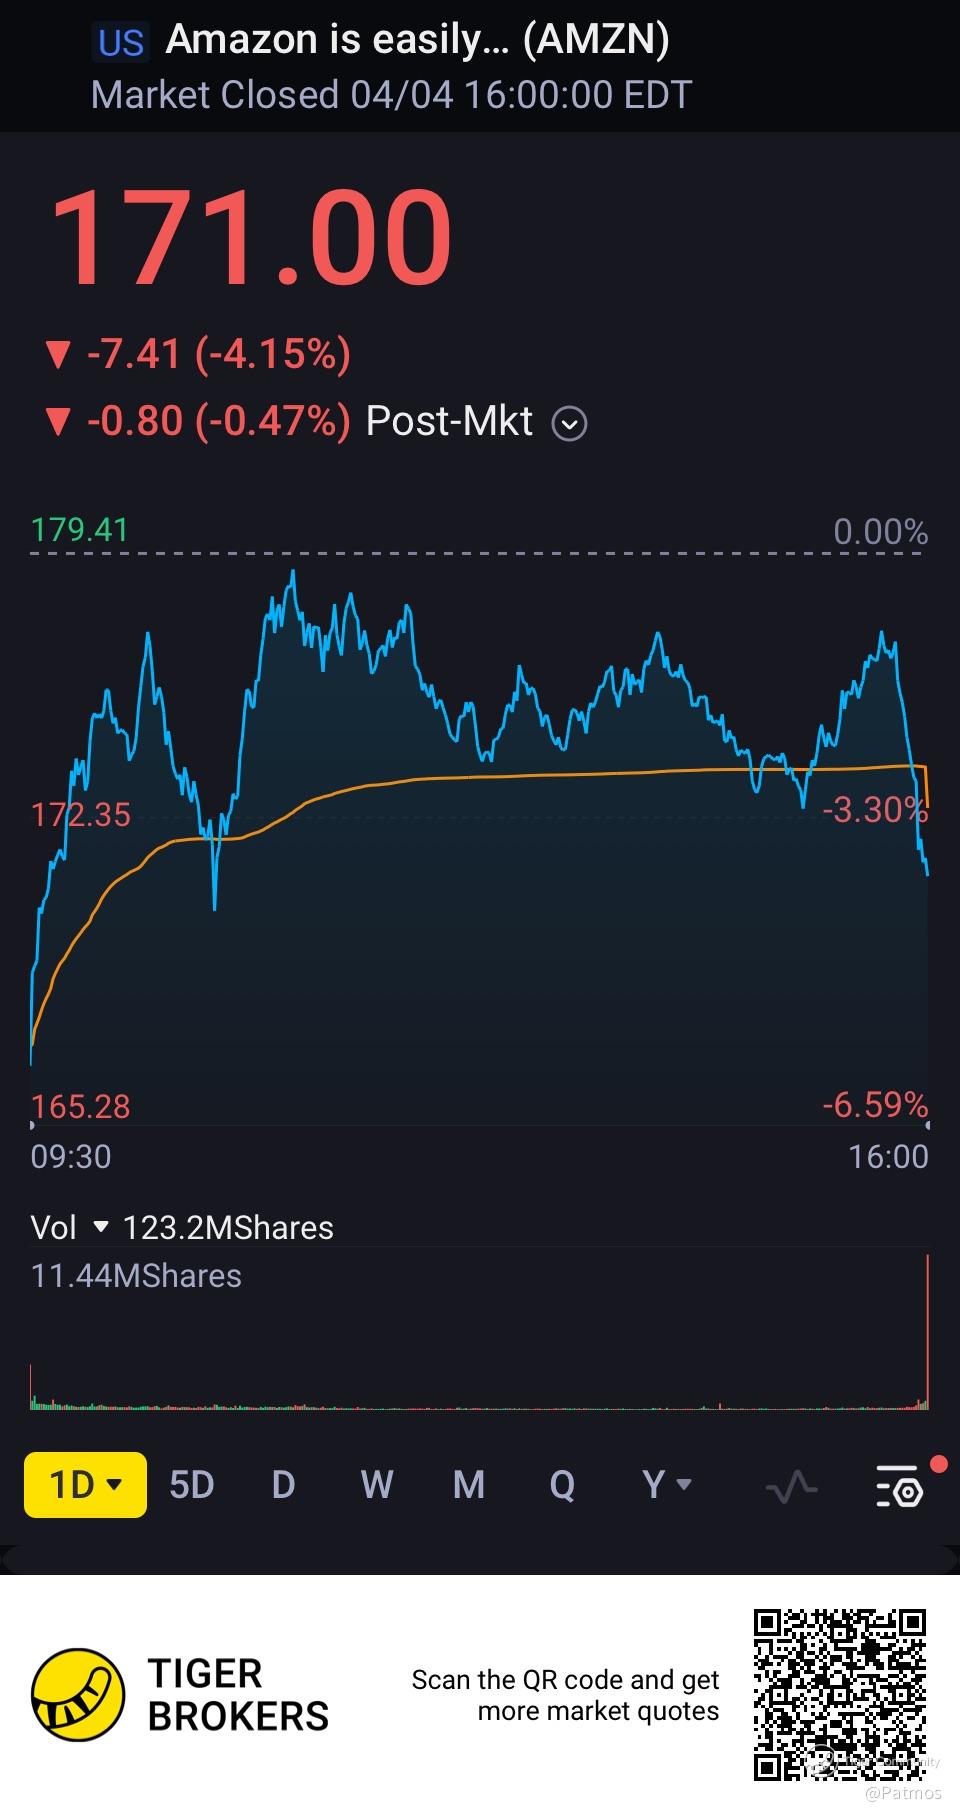Select the Q quarterly chart tab
Image resolution: width=960 pixels, height=1815 pixels.
(x=562, y=1485)
